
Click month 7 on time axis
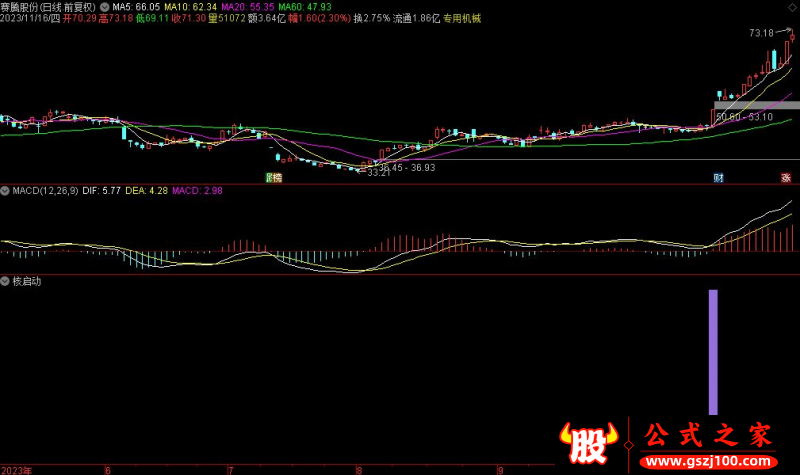pos(231,470)
